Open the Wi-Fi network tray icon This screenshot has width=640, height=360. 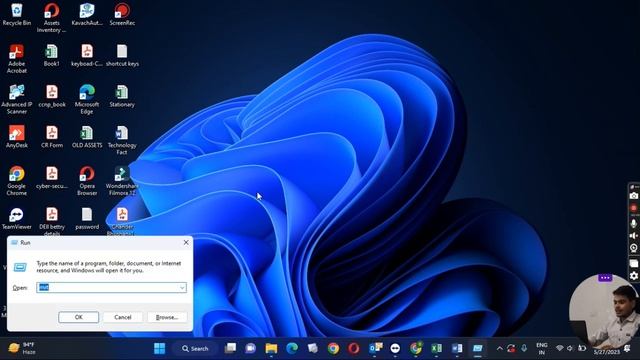click(x=560, y=349)
